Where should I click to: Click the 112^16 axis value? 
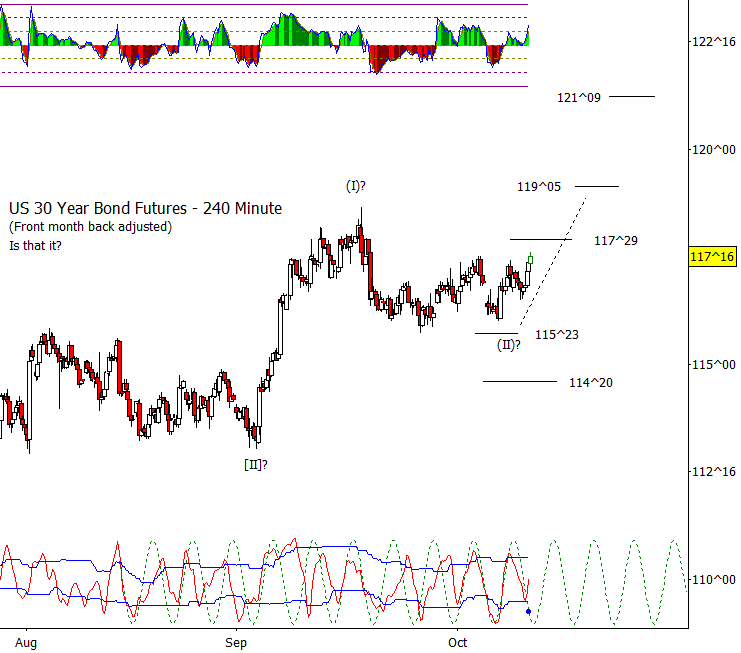[714, 472]
